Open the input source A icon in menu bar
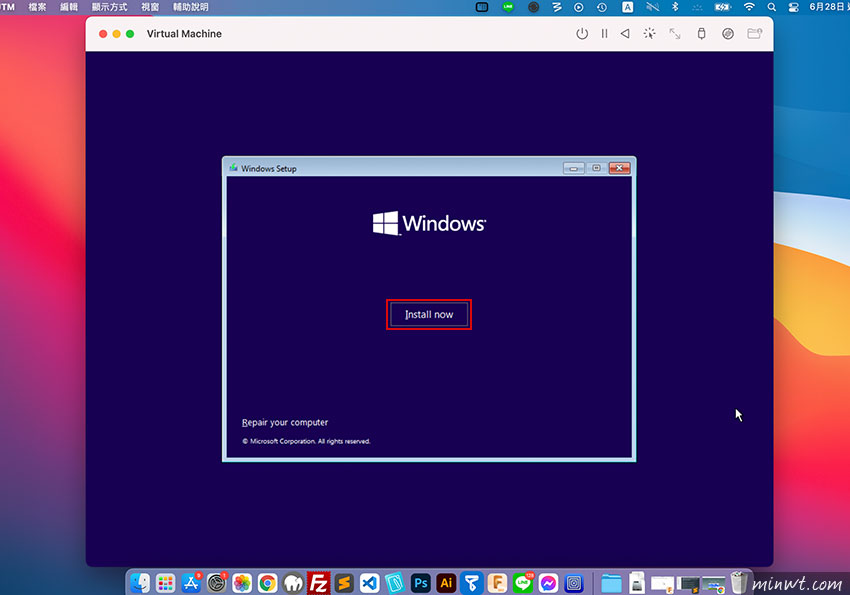Viewport: 850px width, 595px height. (627, 7)
